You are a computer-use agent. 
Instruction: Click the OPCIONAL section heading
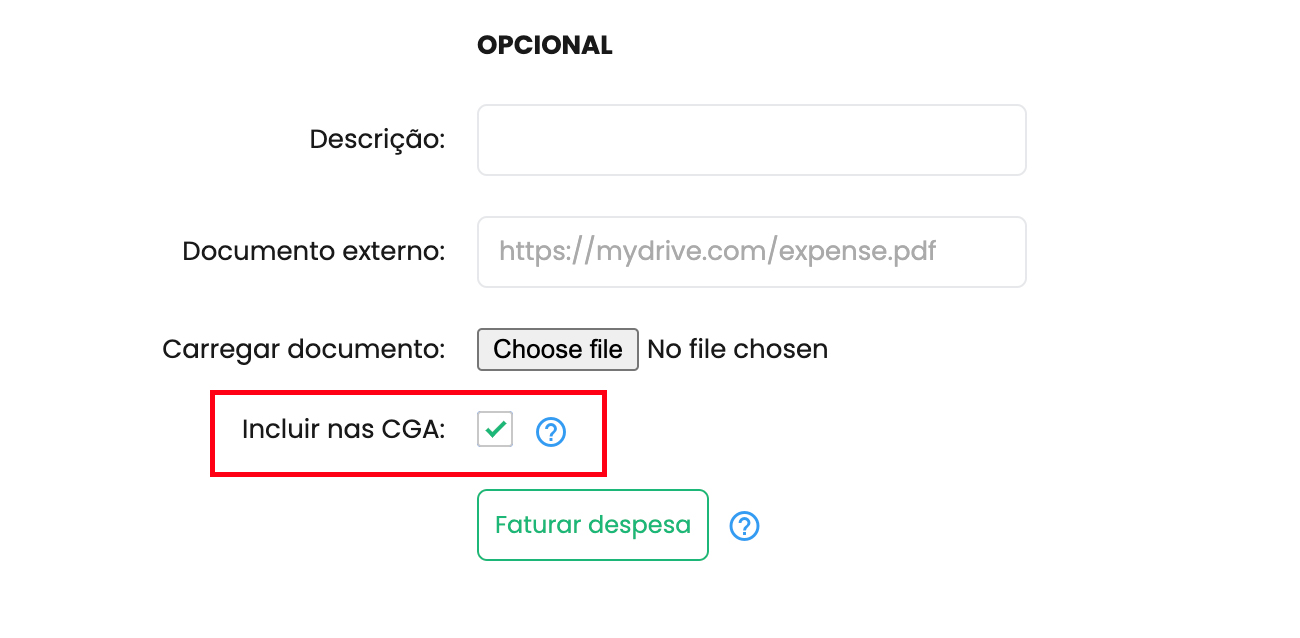[x=545, y=45]
